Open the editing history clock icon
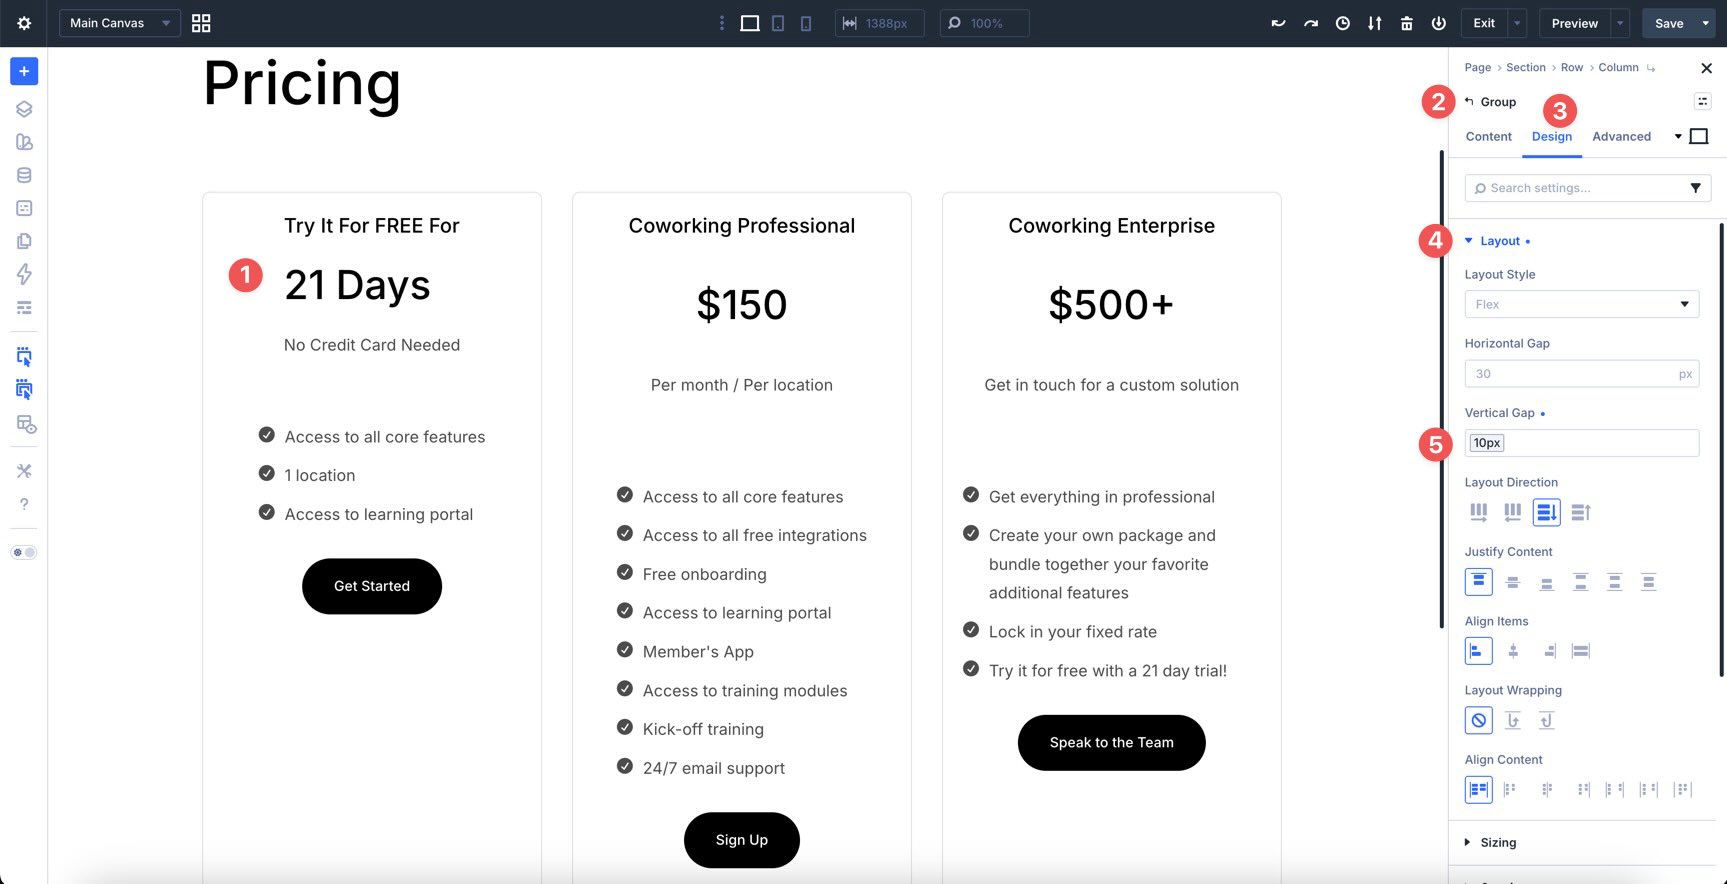 [1343, 23]
